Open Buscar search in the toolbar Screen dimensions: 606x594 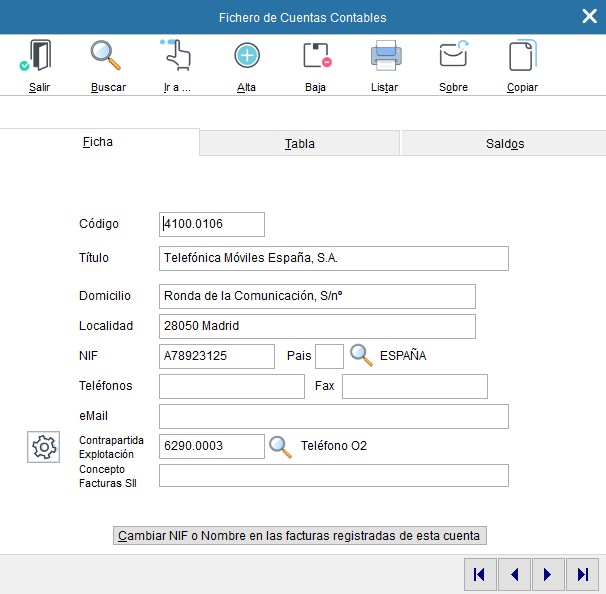pos(107,57)
